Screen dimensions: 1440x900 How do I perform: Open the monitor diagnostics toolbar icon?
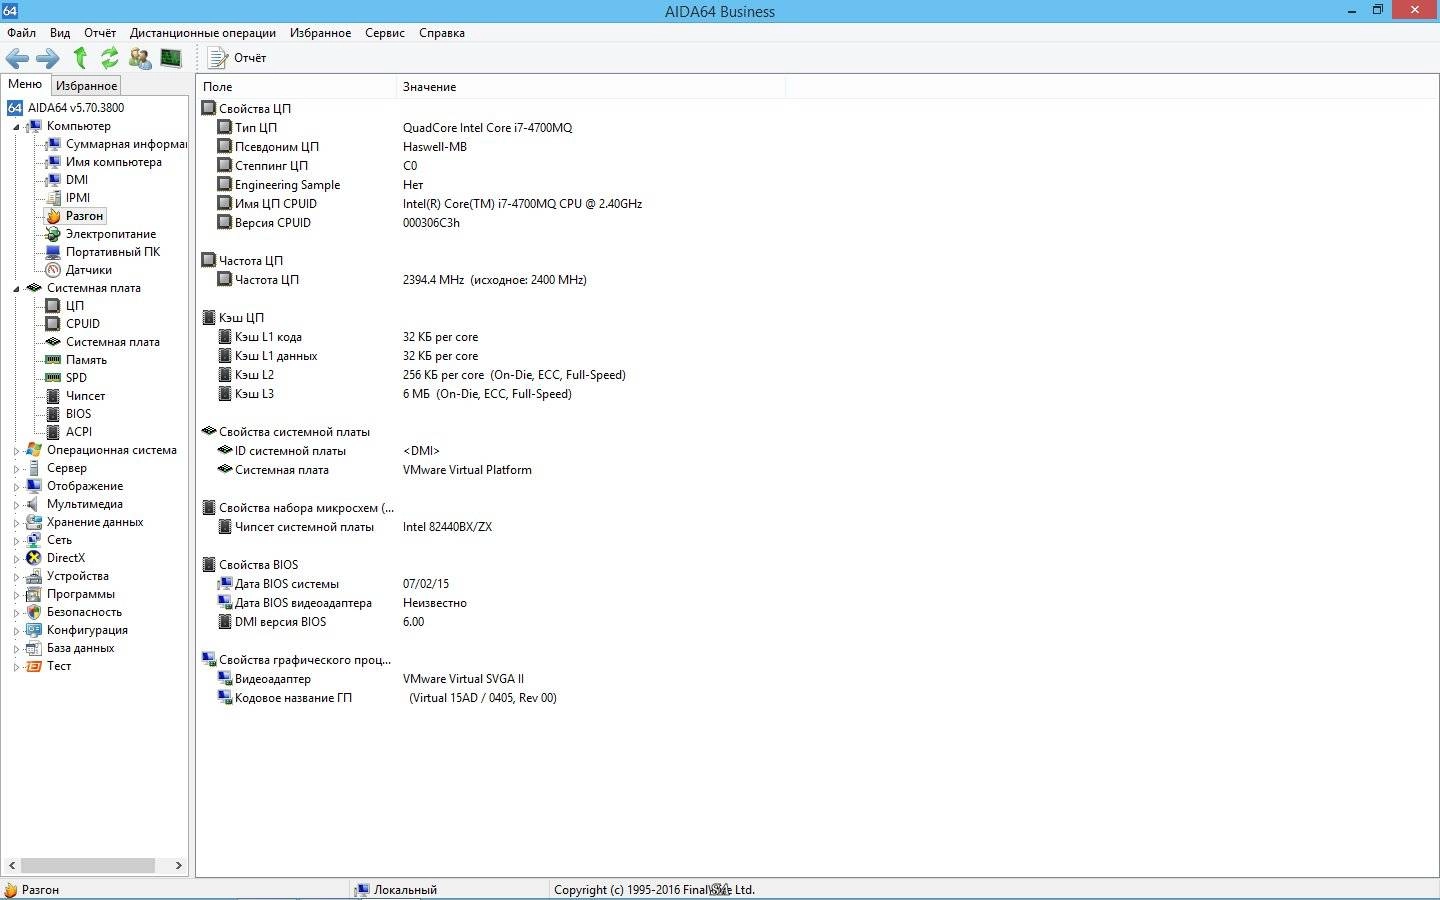pyautogui.click(x=171, y=58)
